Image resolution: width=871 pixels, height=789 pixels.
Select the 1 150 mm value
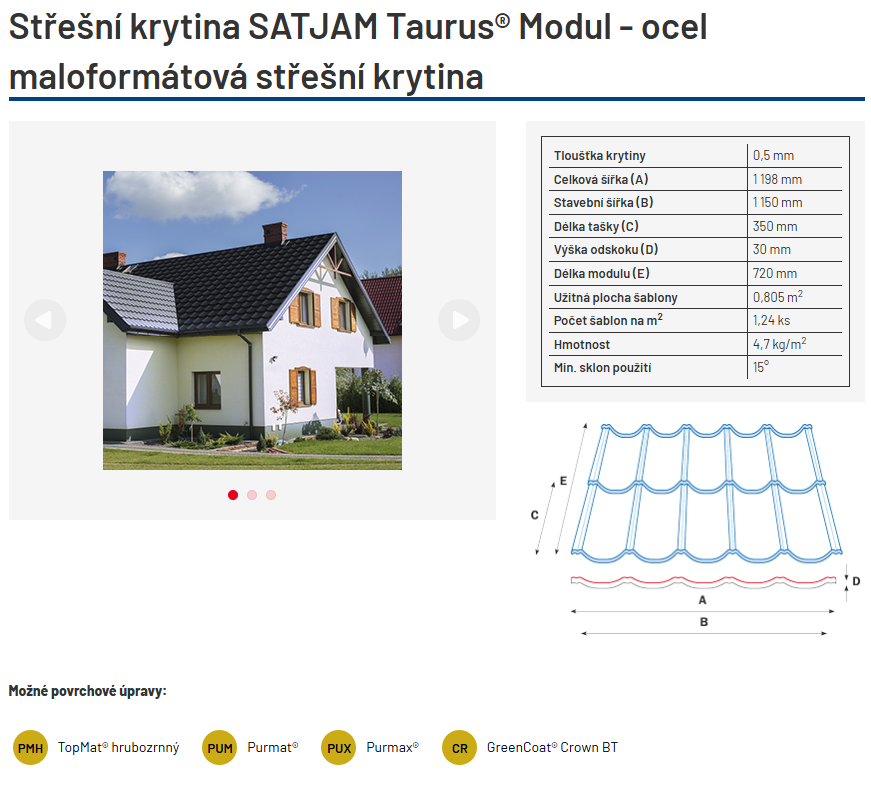coord(777,203)
